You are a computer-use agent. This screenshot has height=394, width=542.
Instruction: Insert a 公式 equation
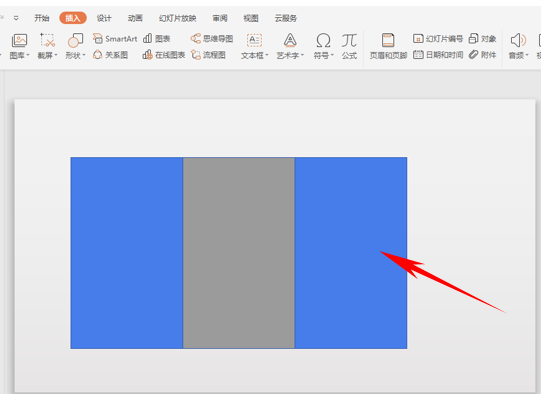(x=349, y=46)
